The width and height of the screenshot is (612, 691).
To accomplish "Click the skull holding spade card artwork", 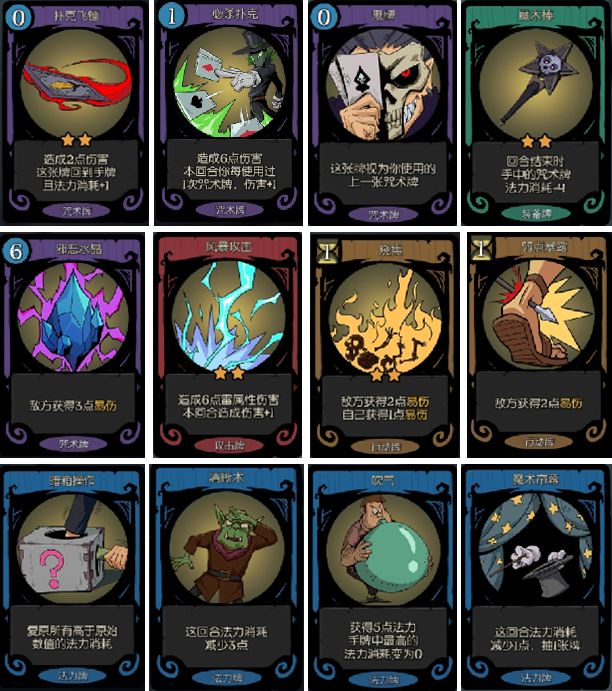I will (x=382, y=85).
